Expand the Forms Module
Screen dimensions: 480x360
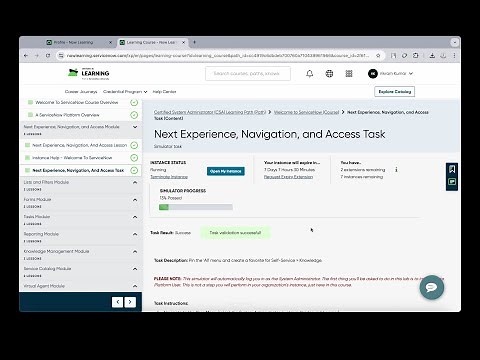click(135, 200)
